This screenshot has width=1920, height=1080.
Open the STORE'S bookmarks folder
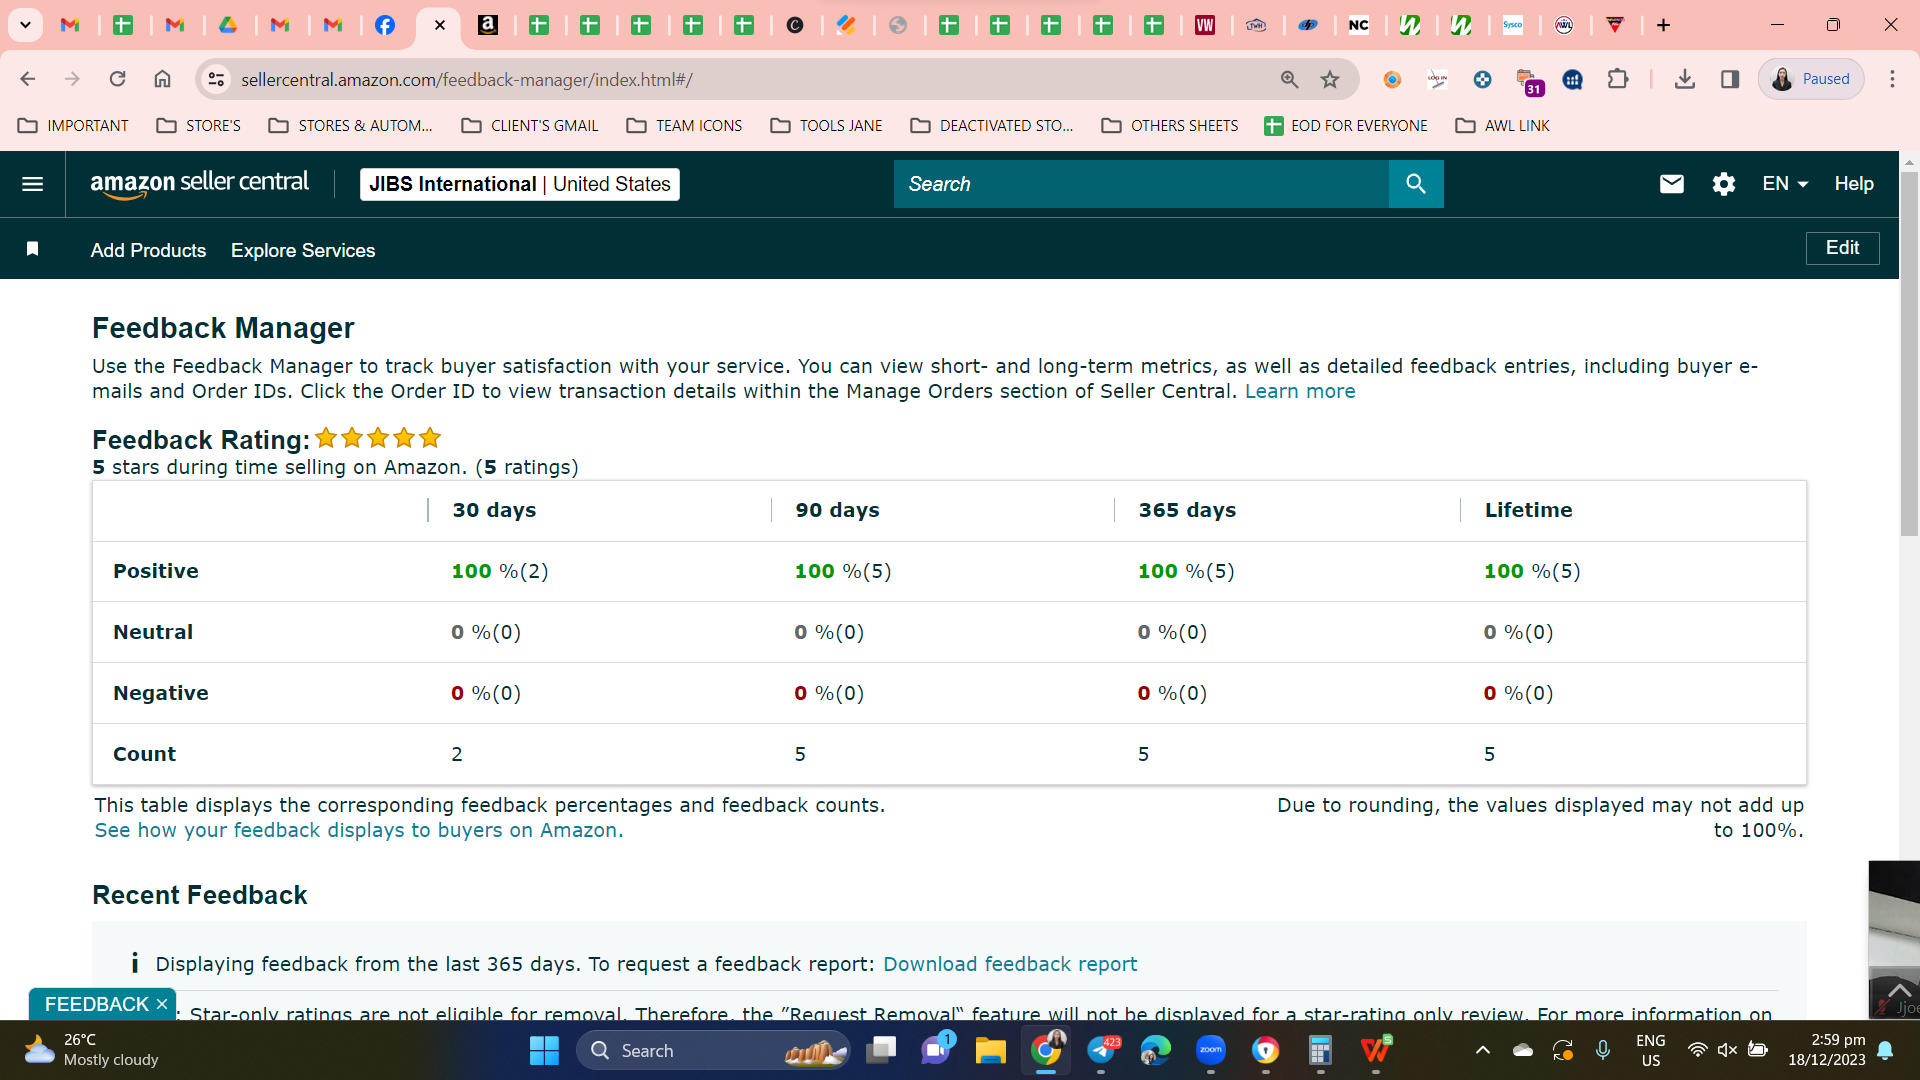tap(199, 125)
